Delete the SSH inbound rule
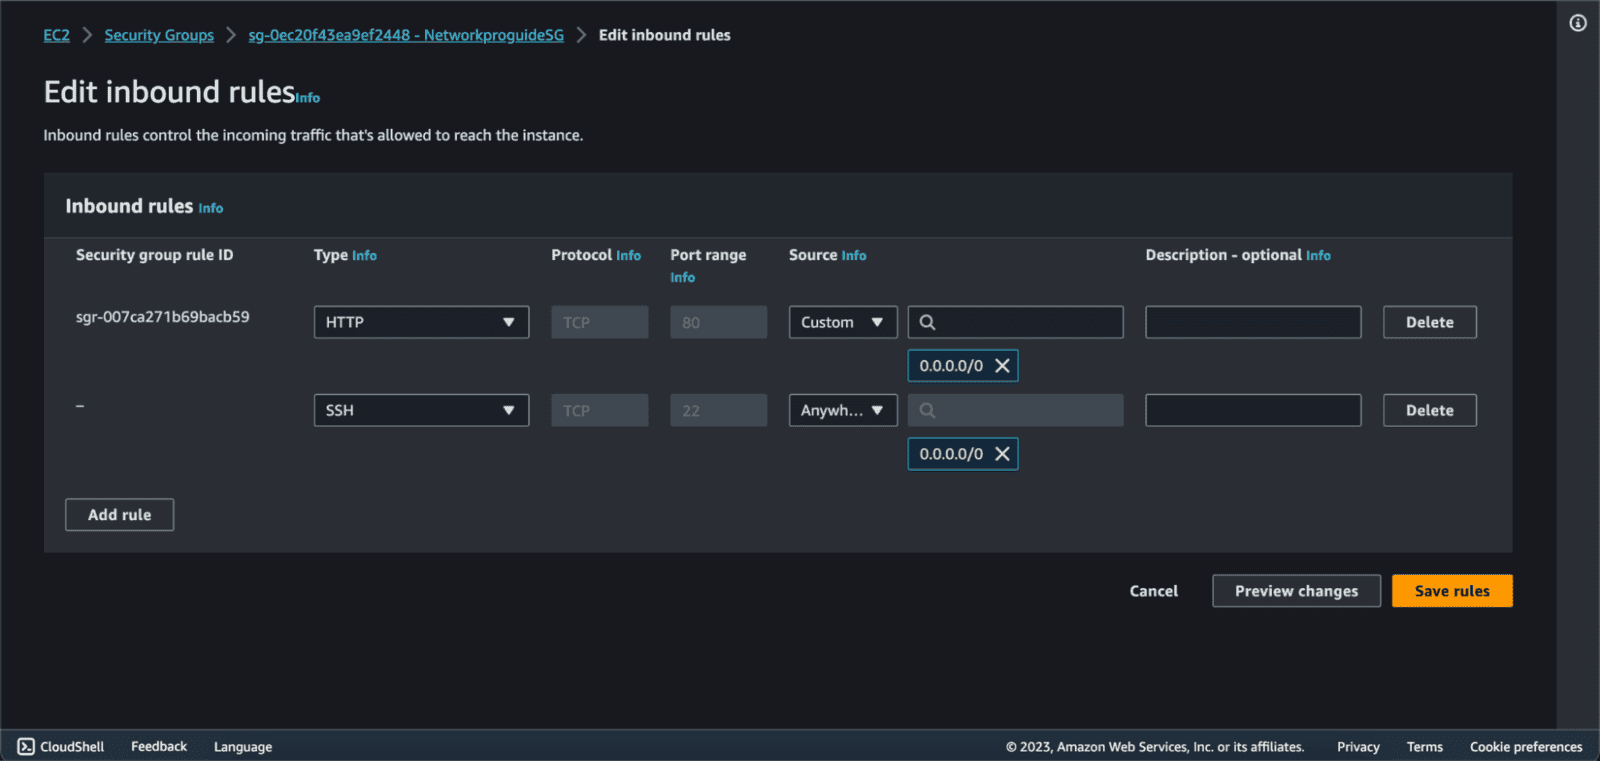The height and width of the screenshot is (761, 1600). [1430, 410]
